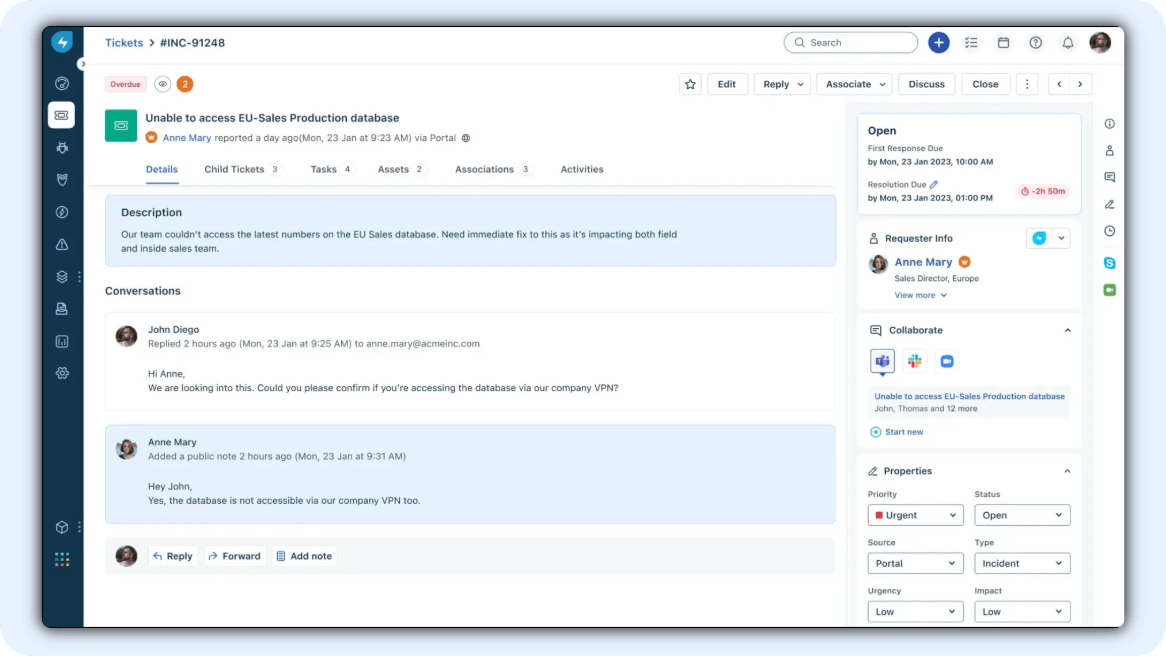Click the Start new link
Viewport: 1166px width, 656px height.
click(x=903, y=432)
